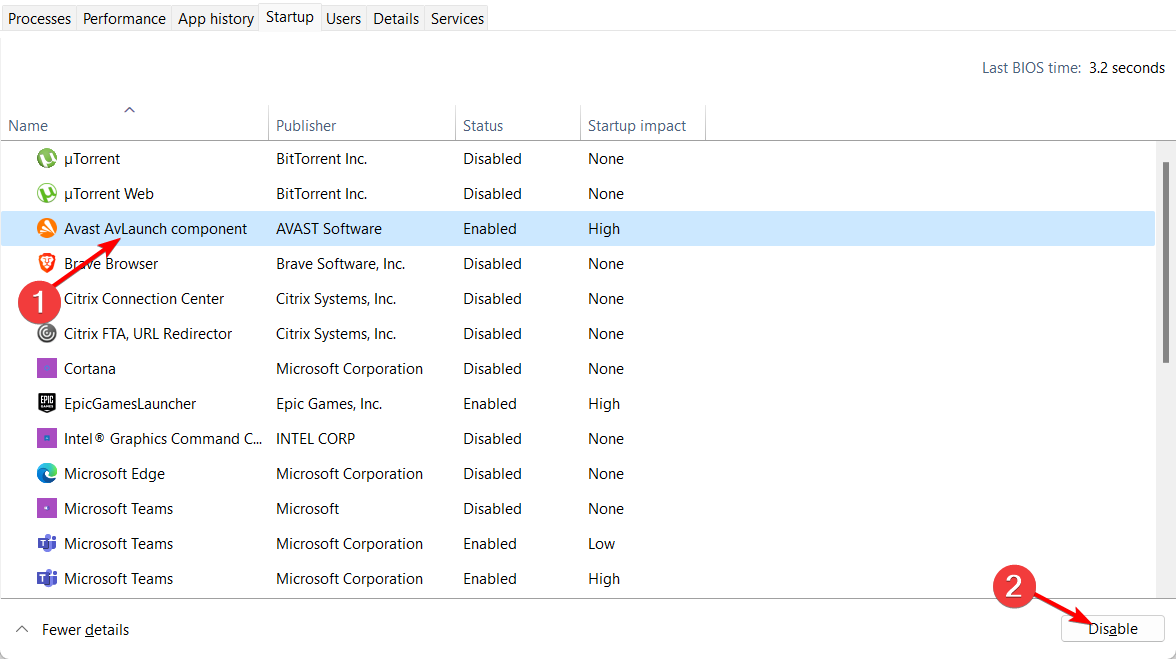Open the Performance tab

[x=124, y=19]
